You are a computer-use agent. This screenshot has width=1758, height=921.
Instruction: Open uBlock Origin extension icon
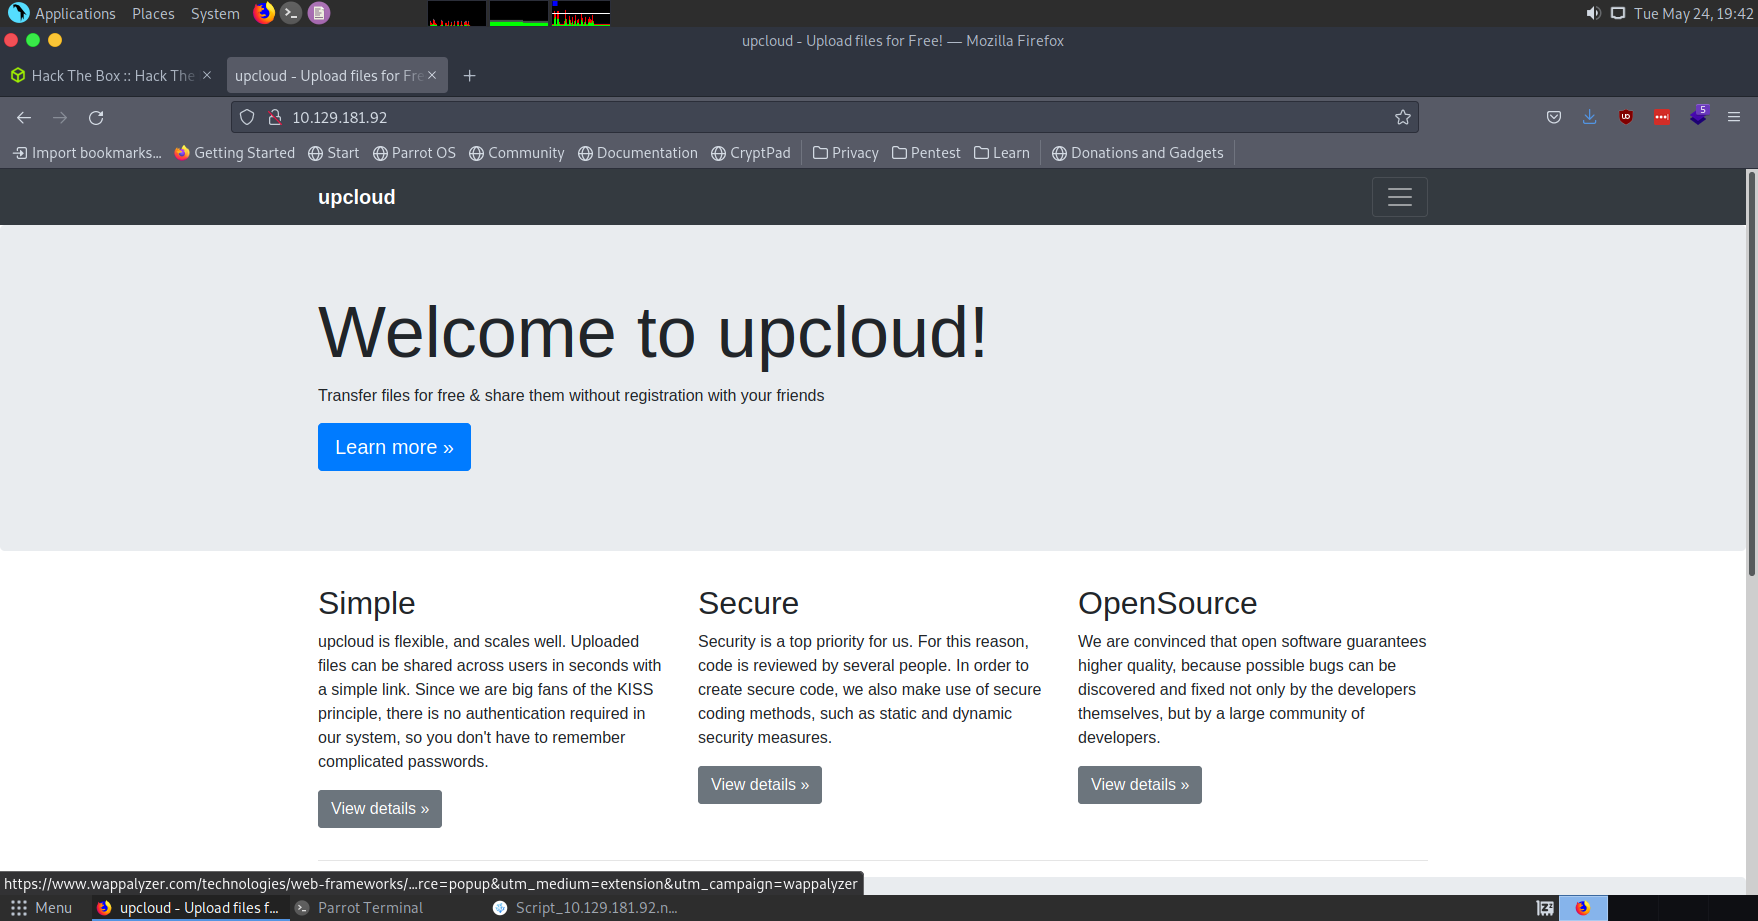pyautogui.click(x=1626, y=118)
